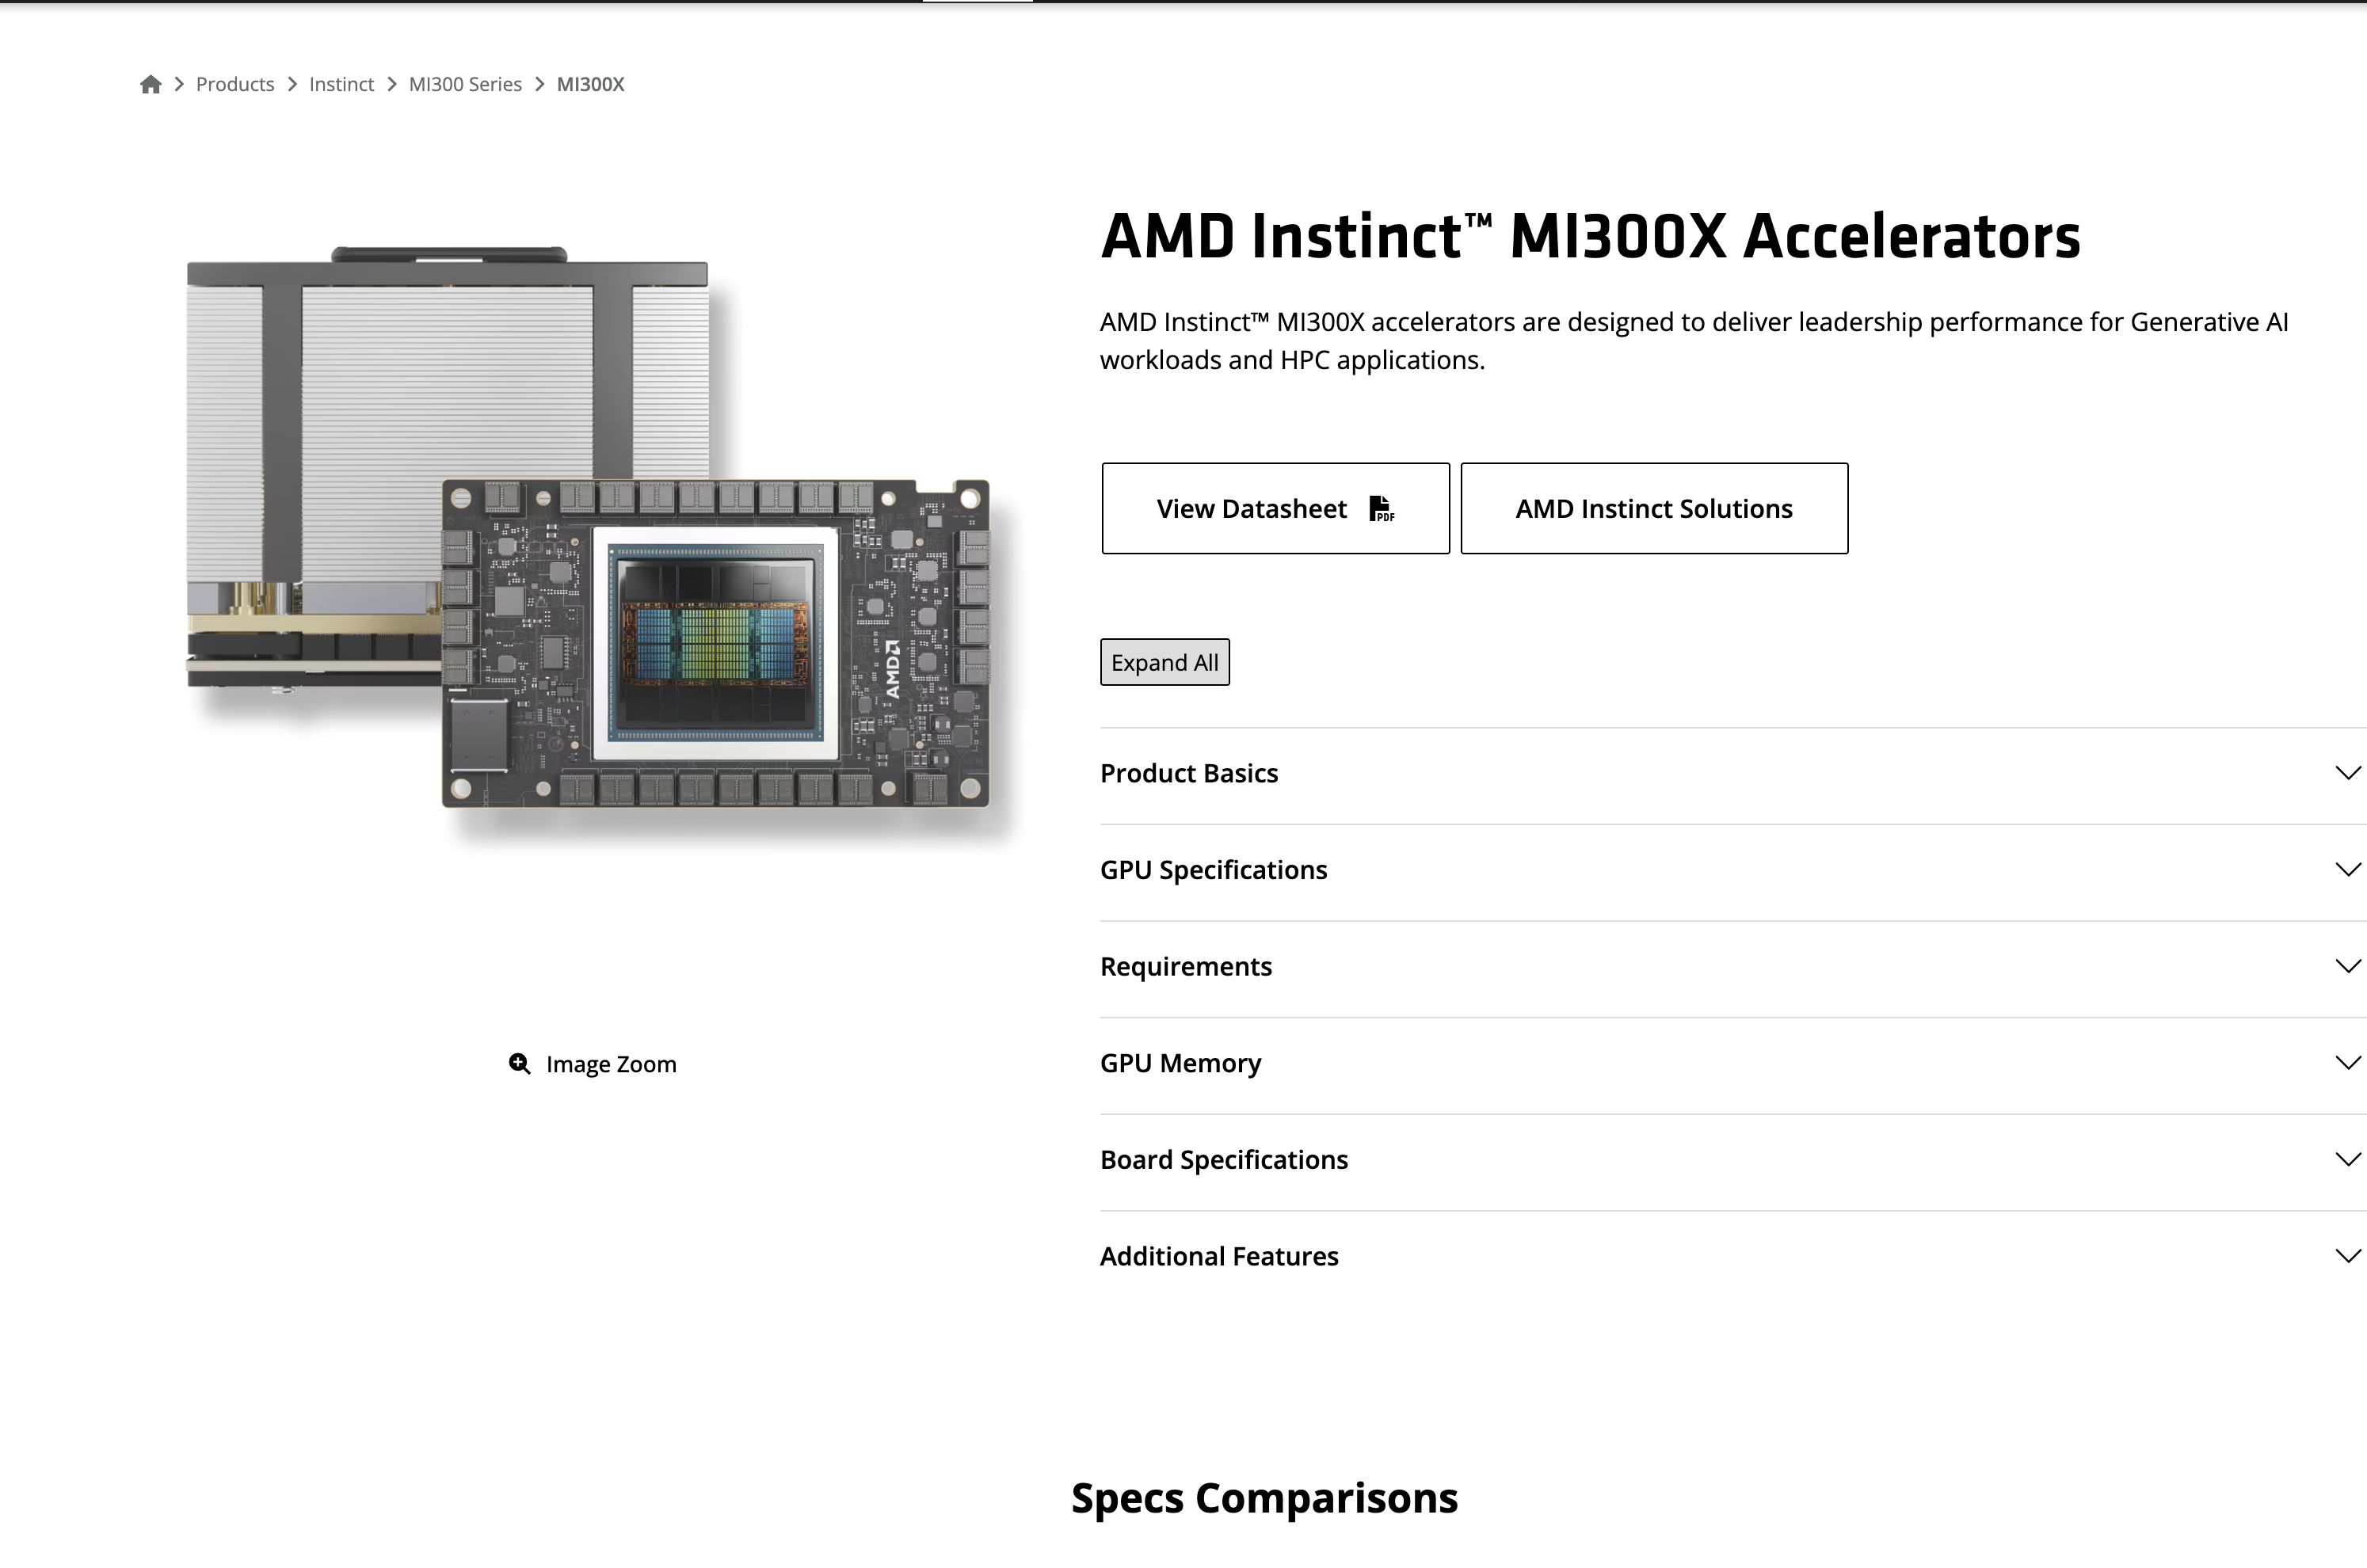The height and width of the screenshot is (1568, 2367).
Task: Open AMD Instinct Solutions
Action: (1654, 508)
